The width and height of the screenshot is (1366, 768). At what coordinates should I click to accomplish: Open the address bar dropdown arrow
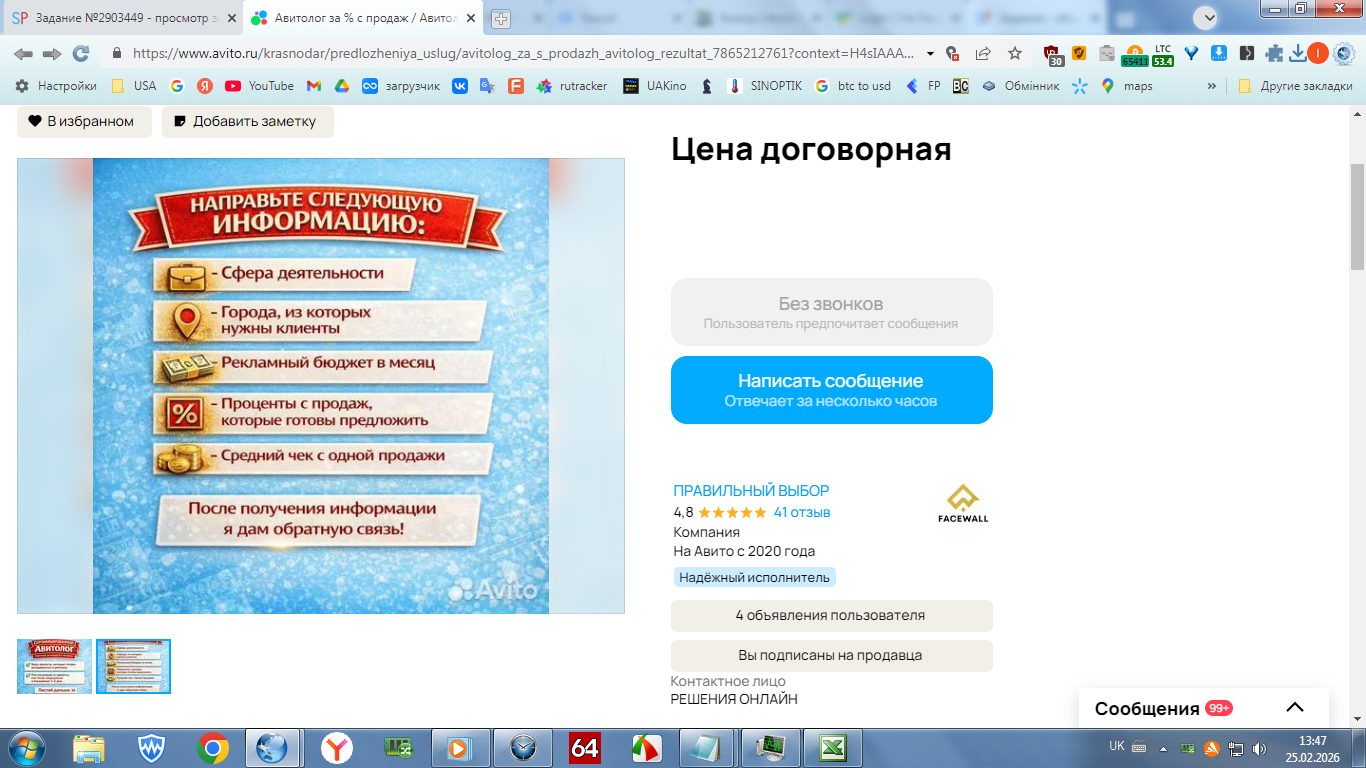point(931,54)
